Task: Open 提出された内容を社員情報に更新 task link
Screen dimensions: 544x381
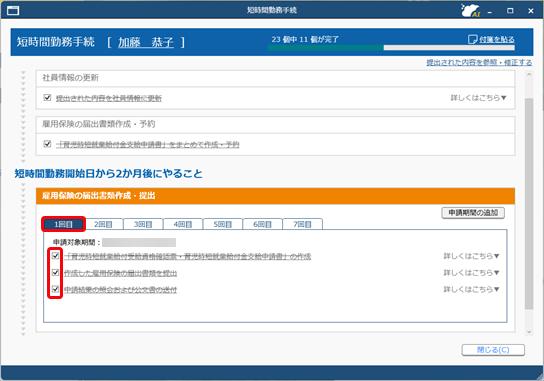Action: pos(109,98)
